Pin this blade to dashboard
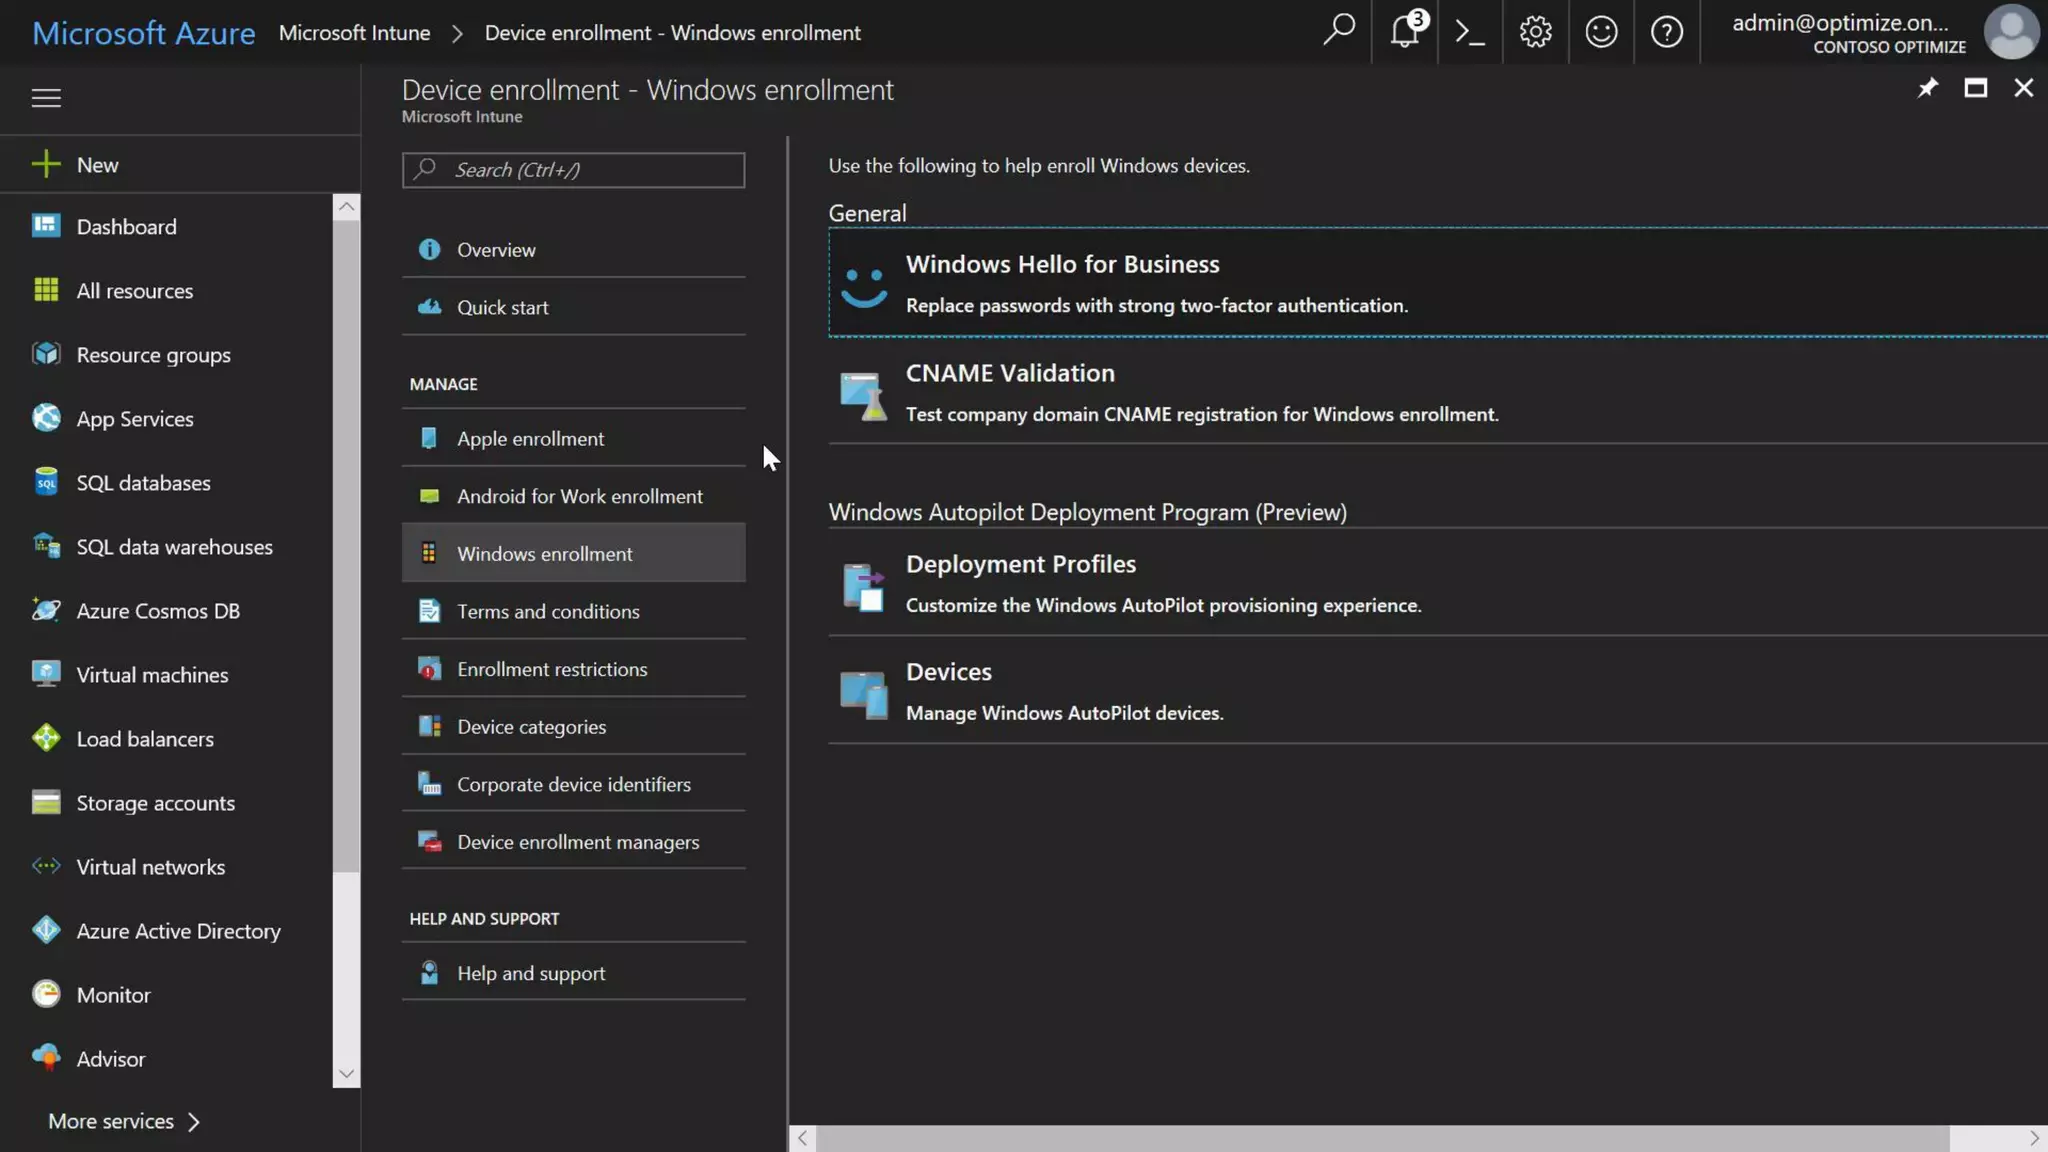2048x1152 pixels. pos(1927,88)
